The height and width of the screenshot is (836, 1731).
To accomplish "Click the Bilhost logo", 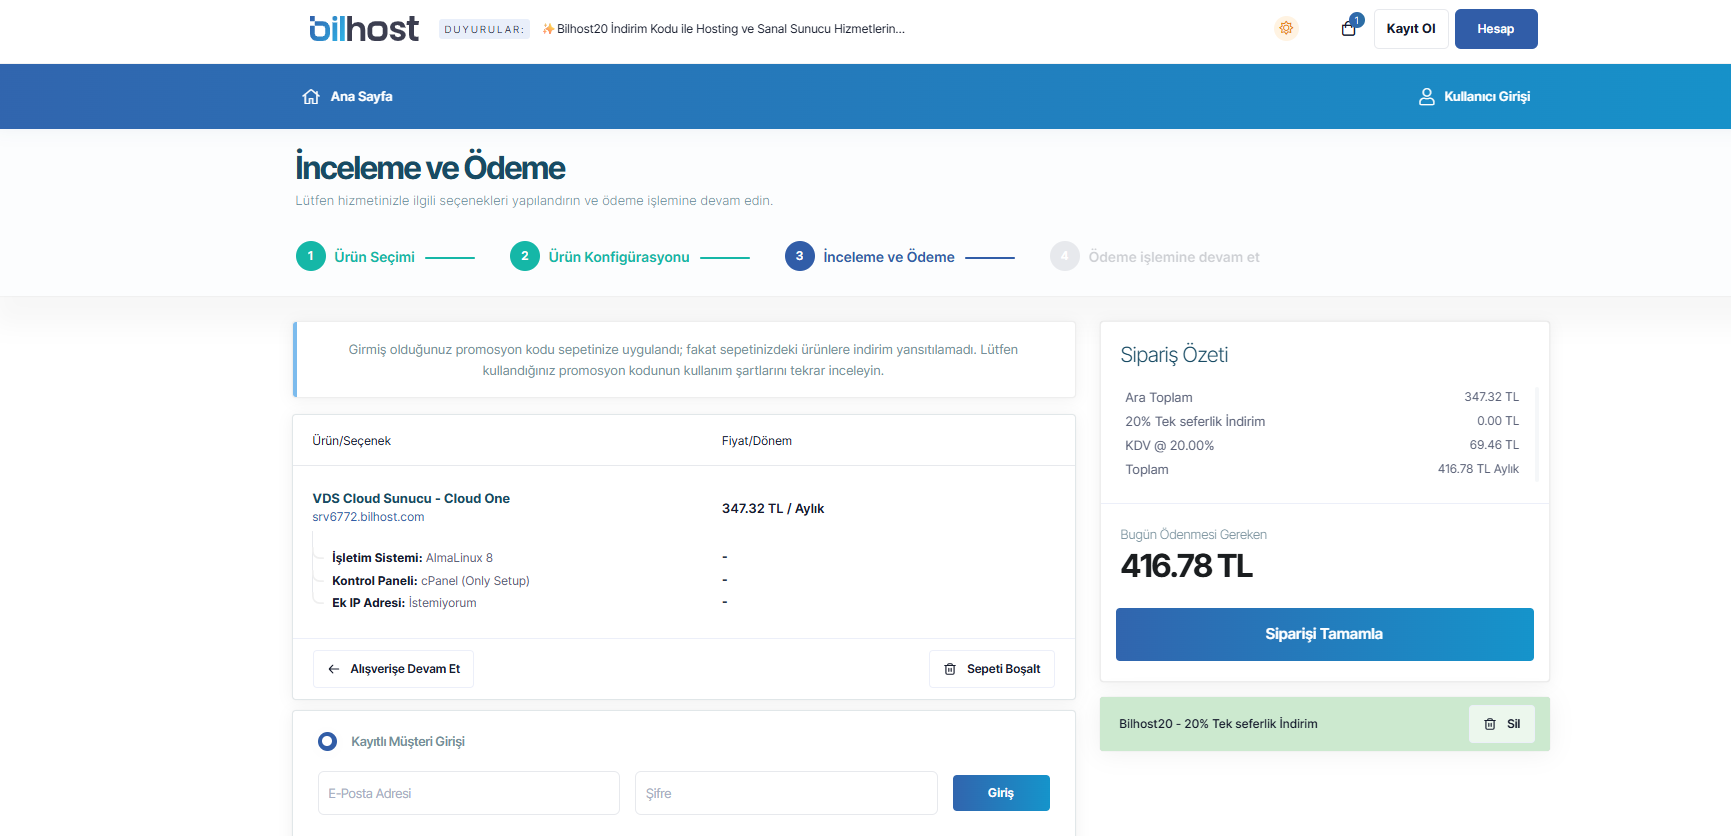I will pyautogui.click(x=364, y=29).
